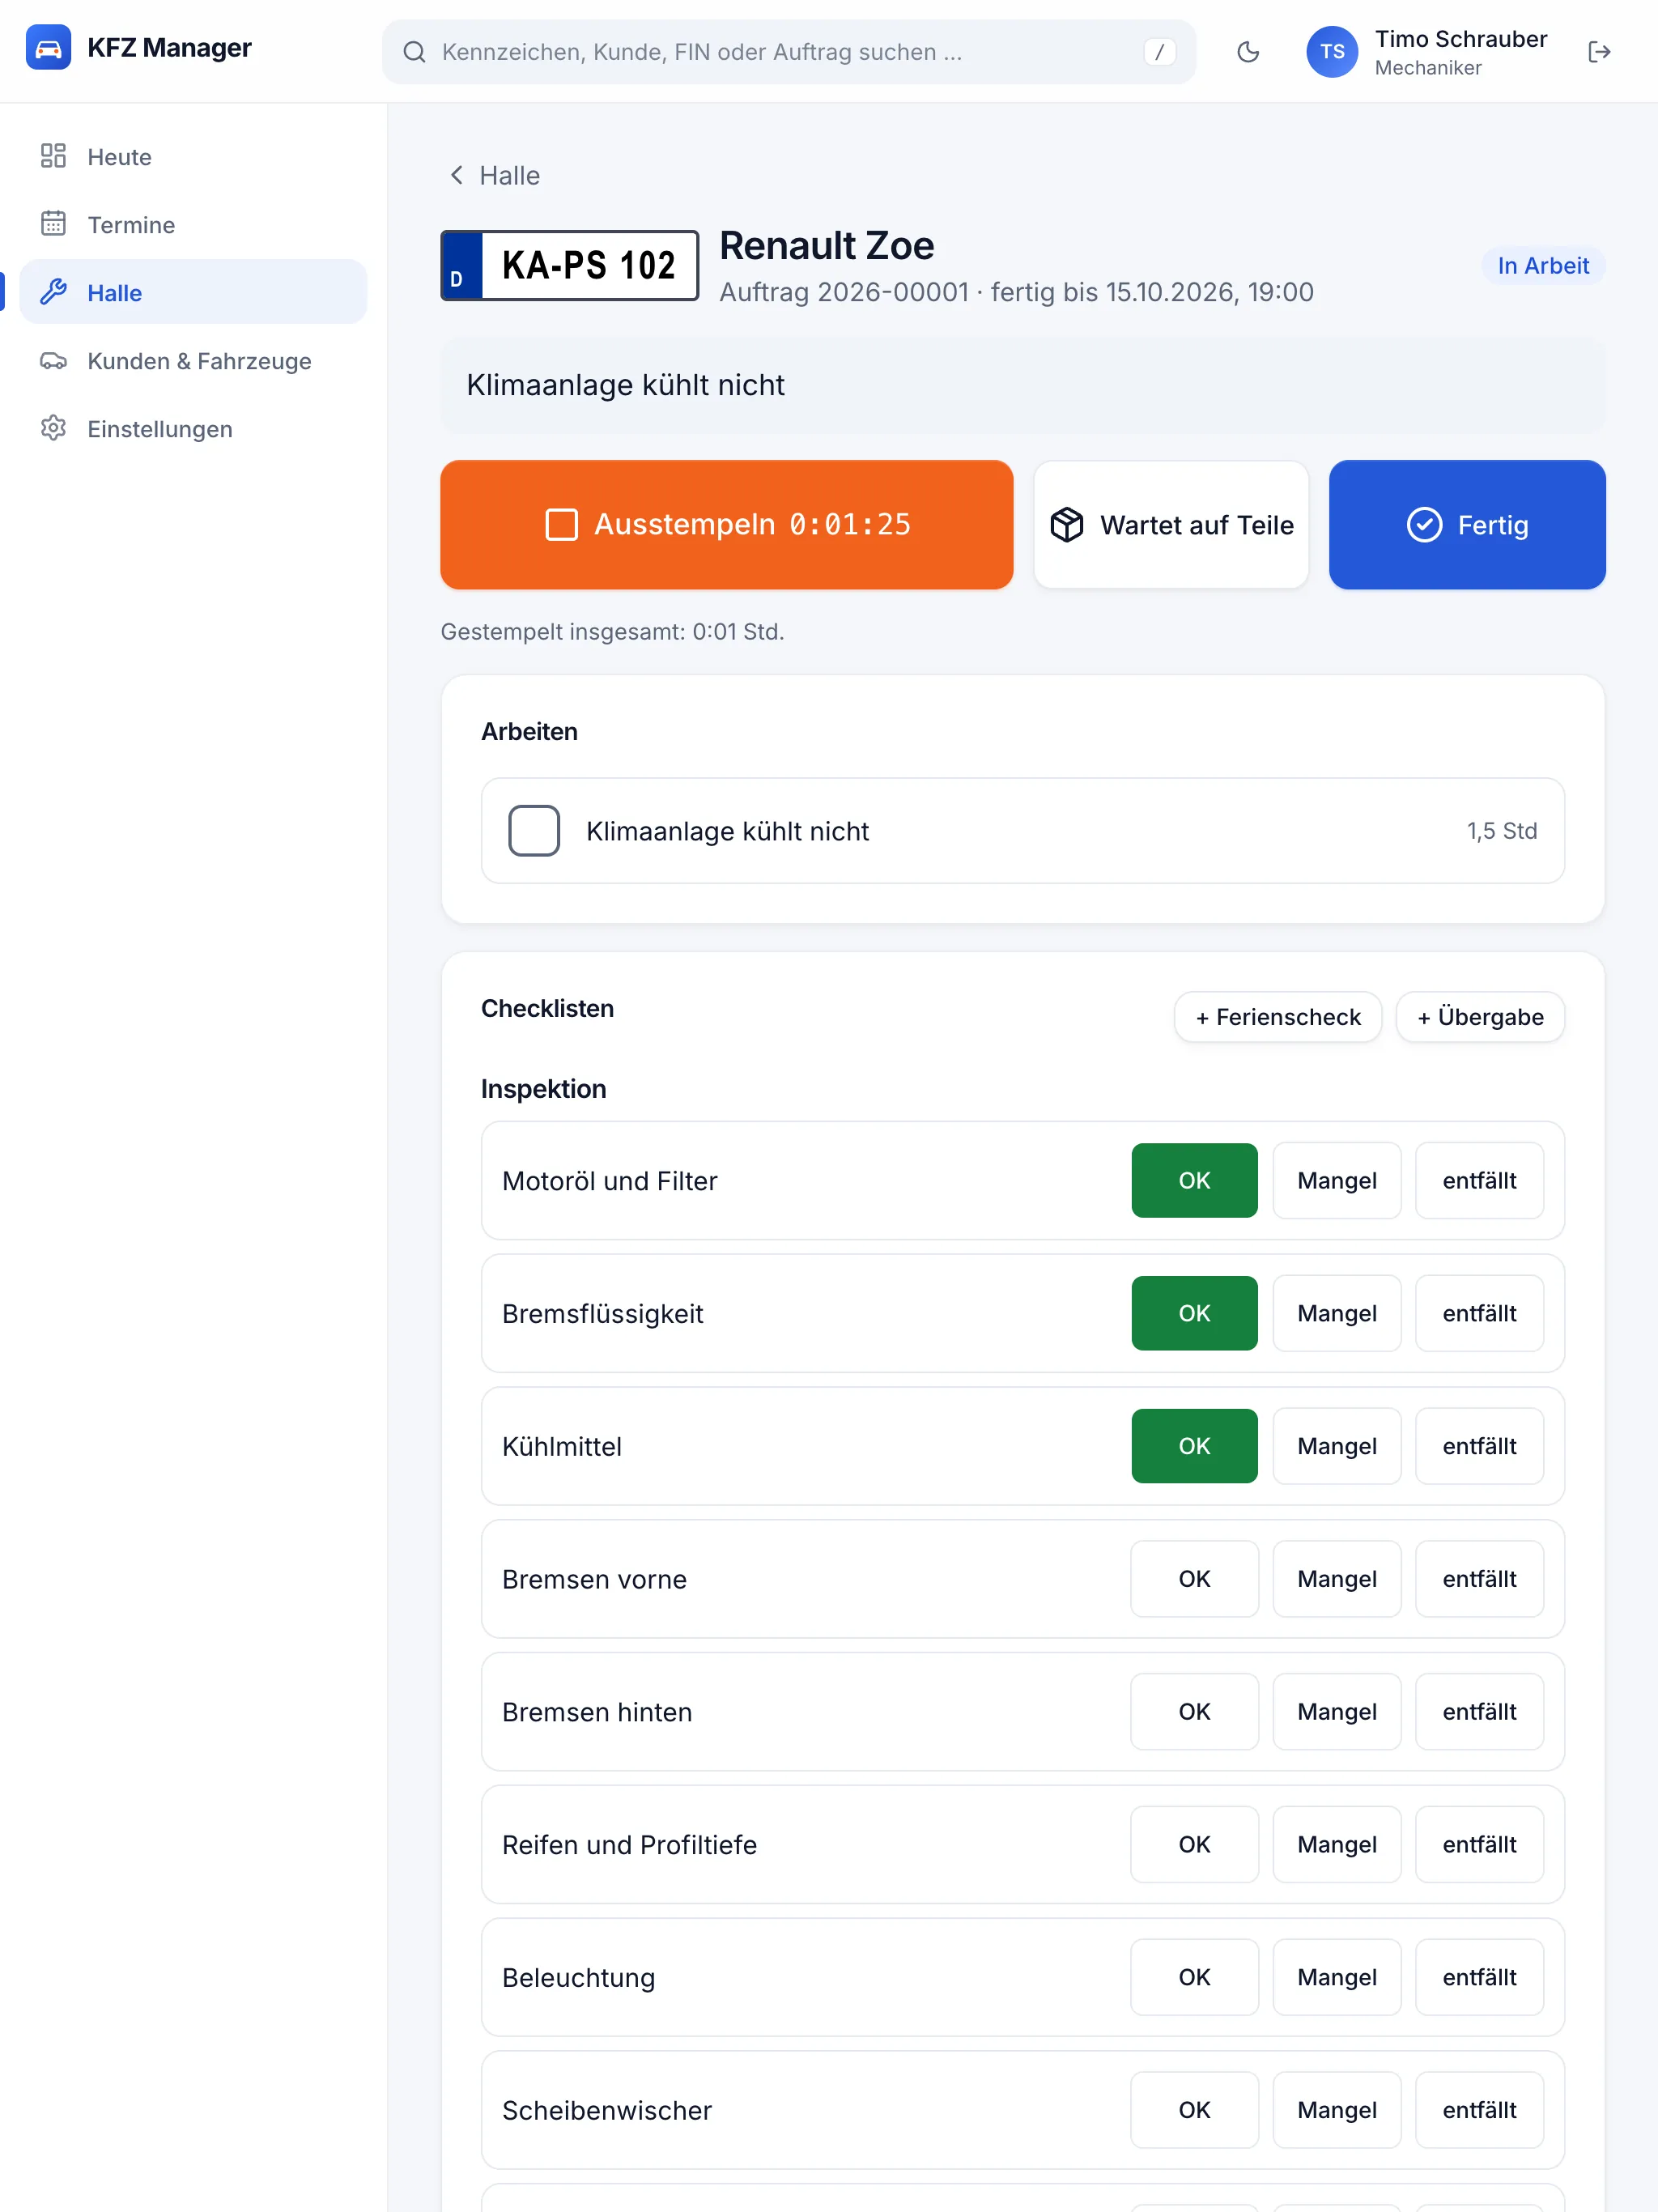1658x2212 pixels.
Task: Add the Ferienscheck checklist
Action: click(1278, 1017)
